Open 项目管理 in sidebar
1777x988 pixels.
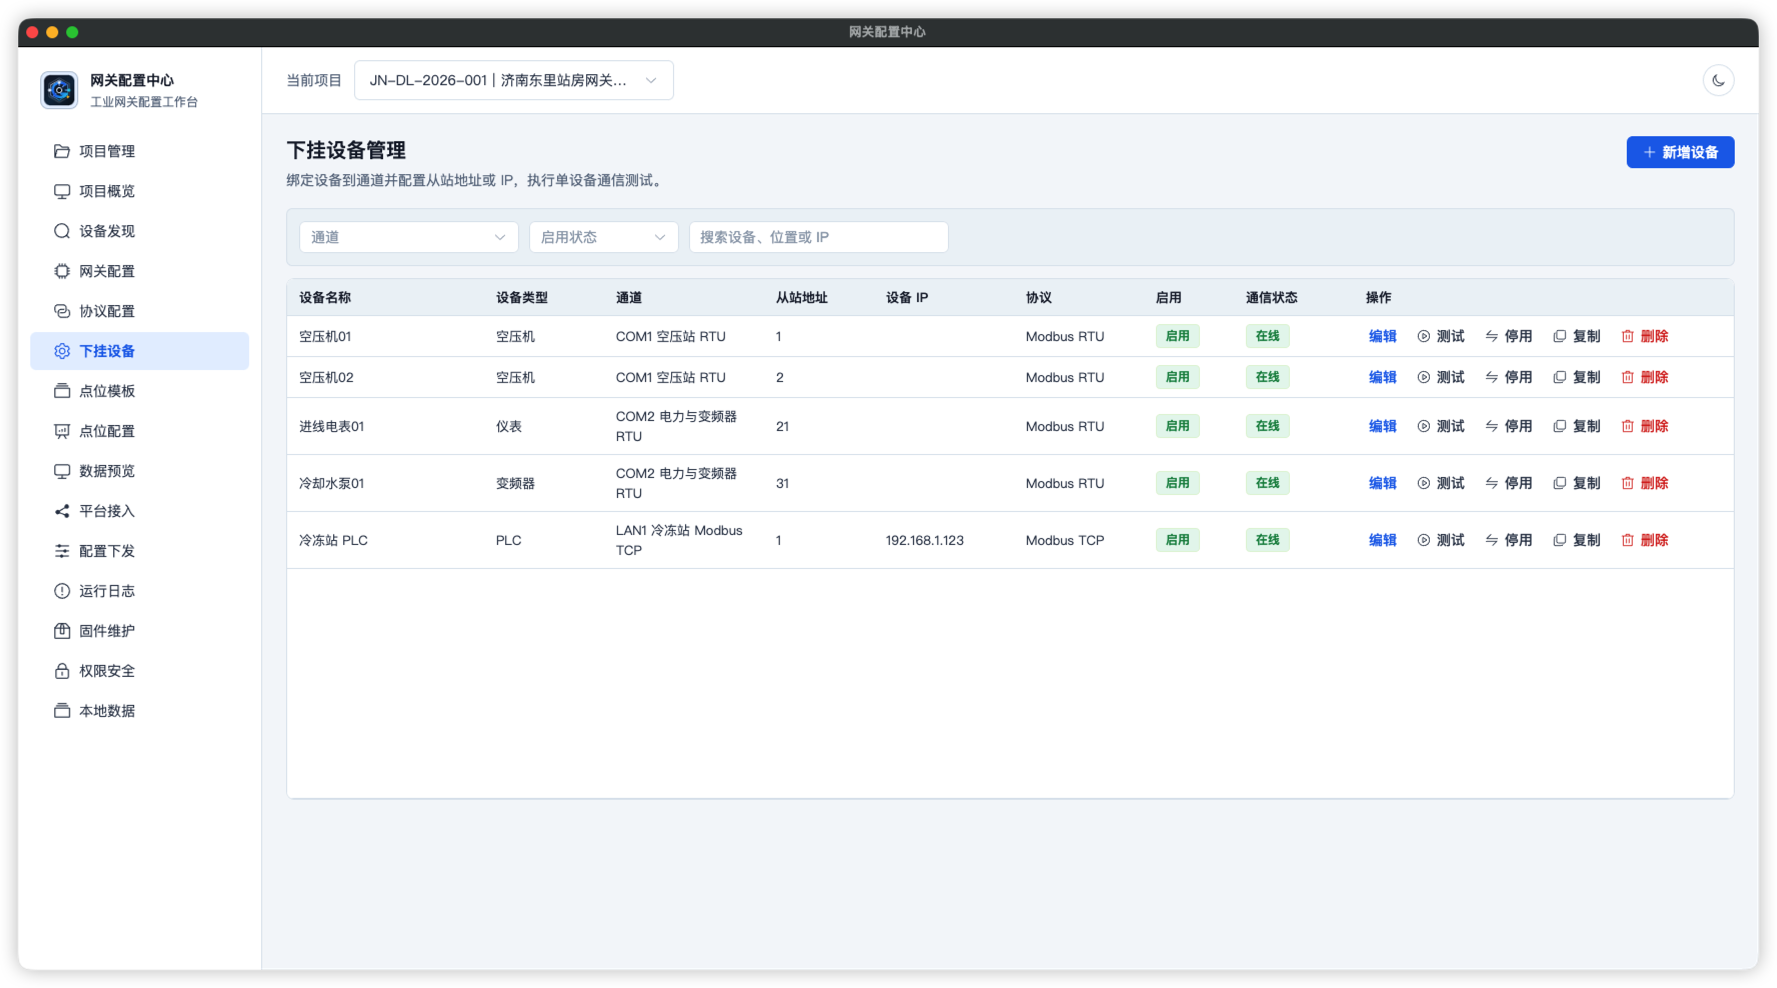coord(139,151)
